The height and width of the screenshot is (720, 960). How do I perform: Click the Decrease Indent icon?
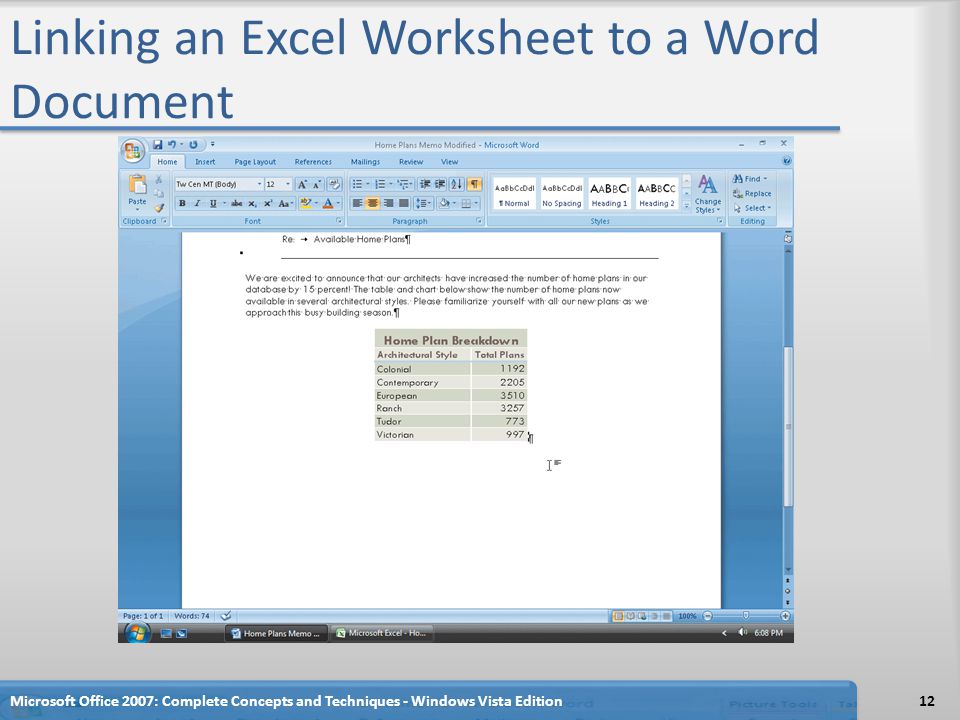425,184
